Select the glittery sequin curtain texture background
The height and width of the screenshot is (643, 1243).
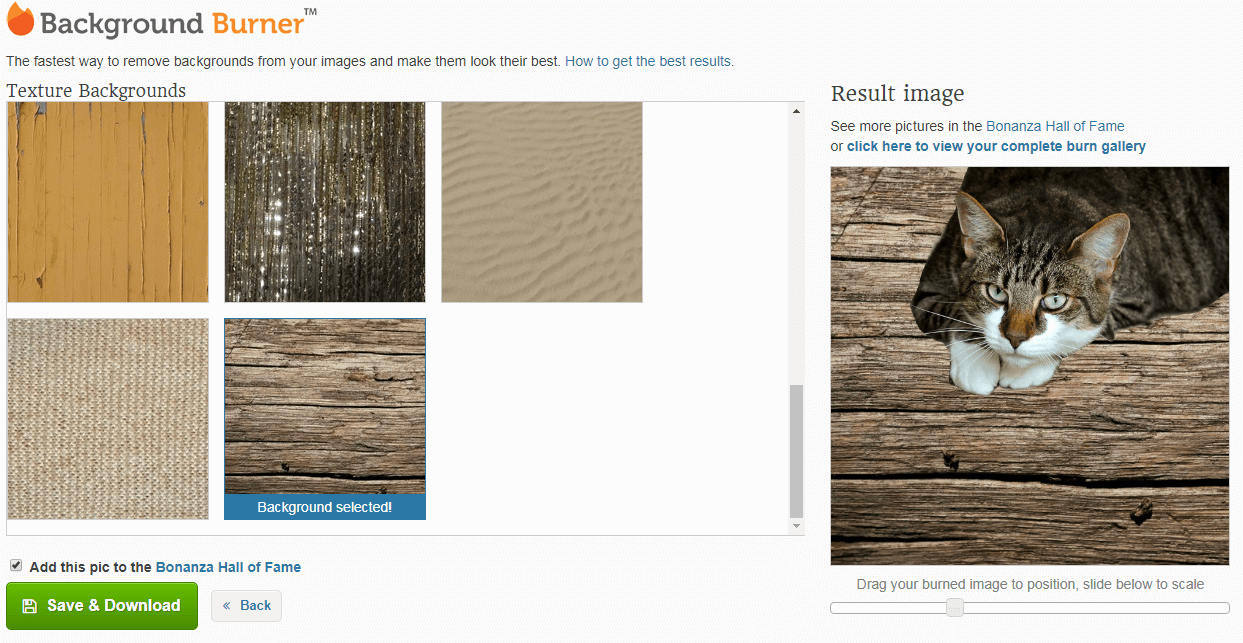325,201
